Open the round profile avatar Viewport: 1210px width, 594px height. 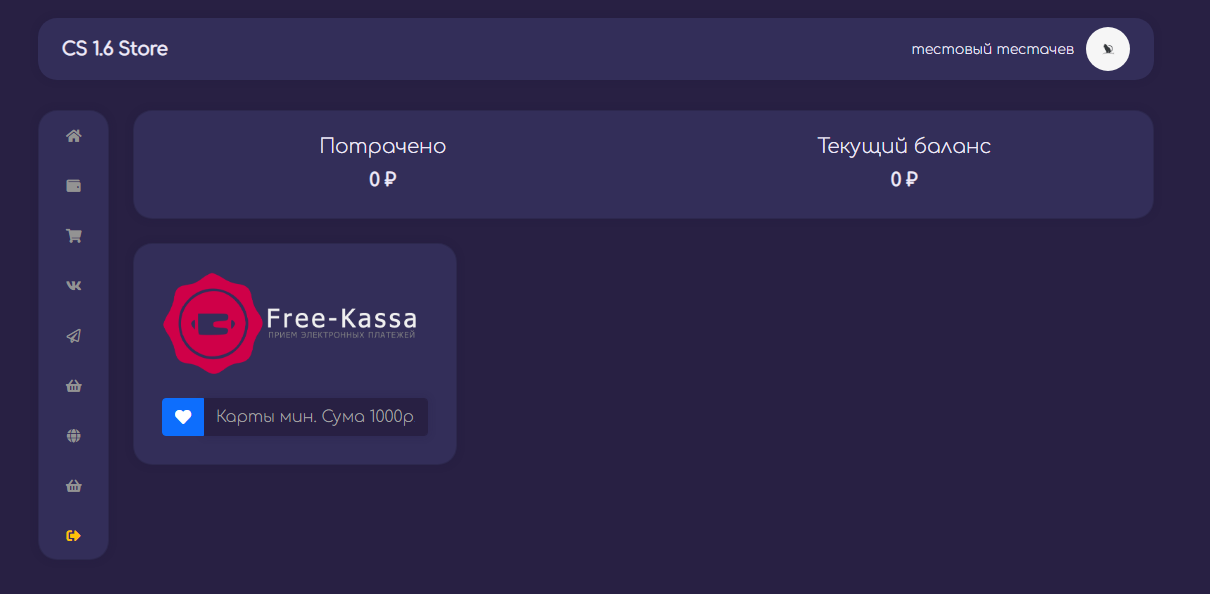1108,49
